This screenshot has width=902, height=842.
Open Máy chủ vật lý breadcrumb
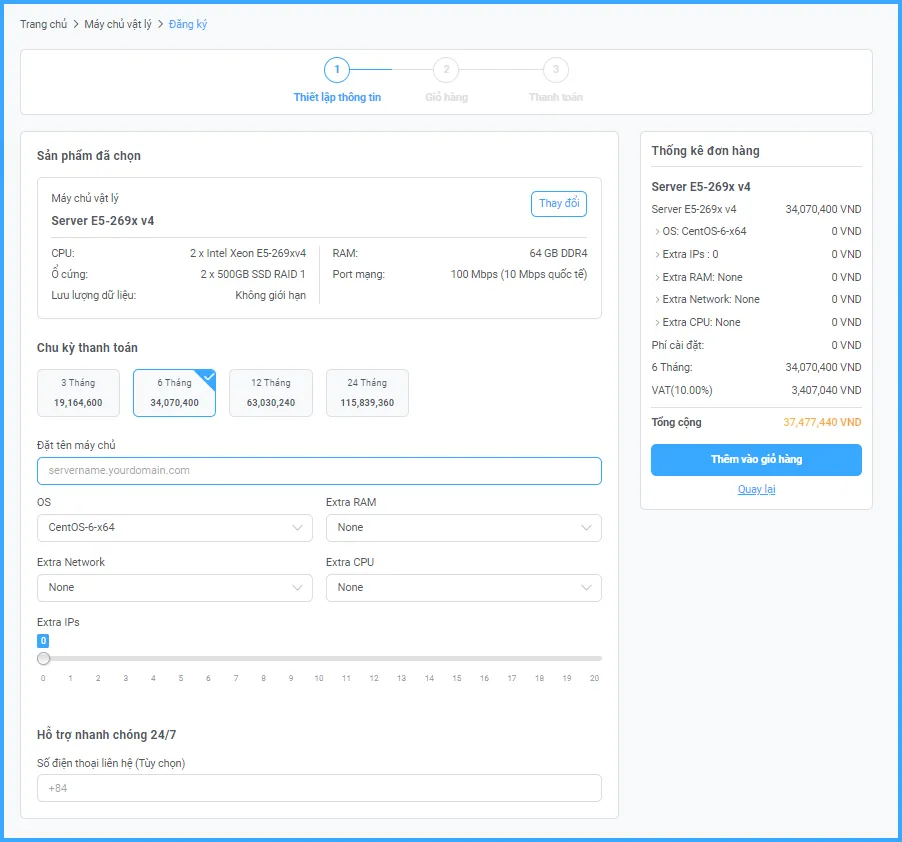pyautogui.click(x=118, y=24)
